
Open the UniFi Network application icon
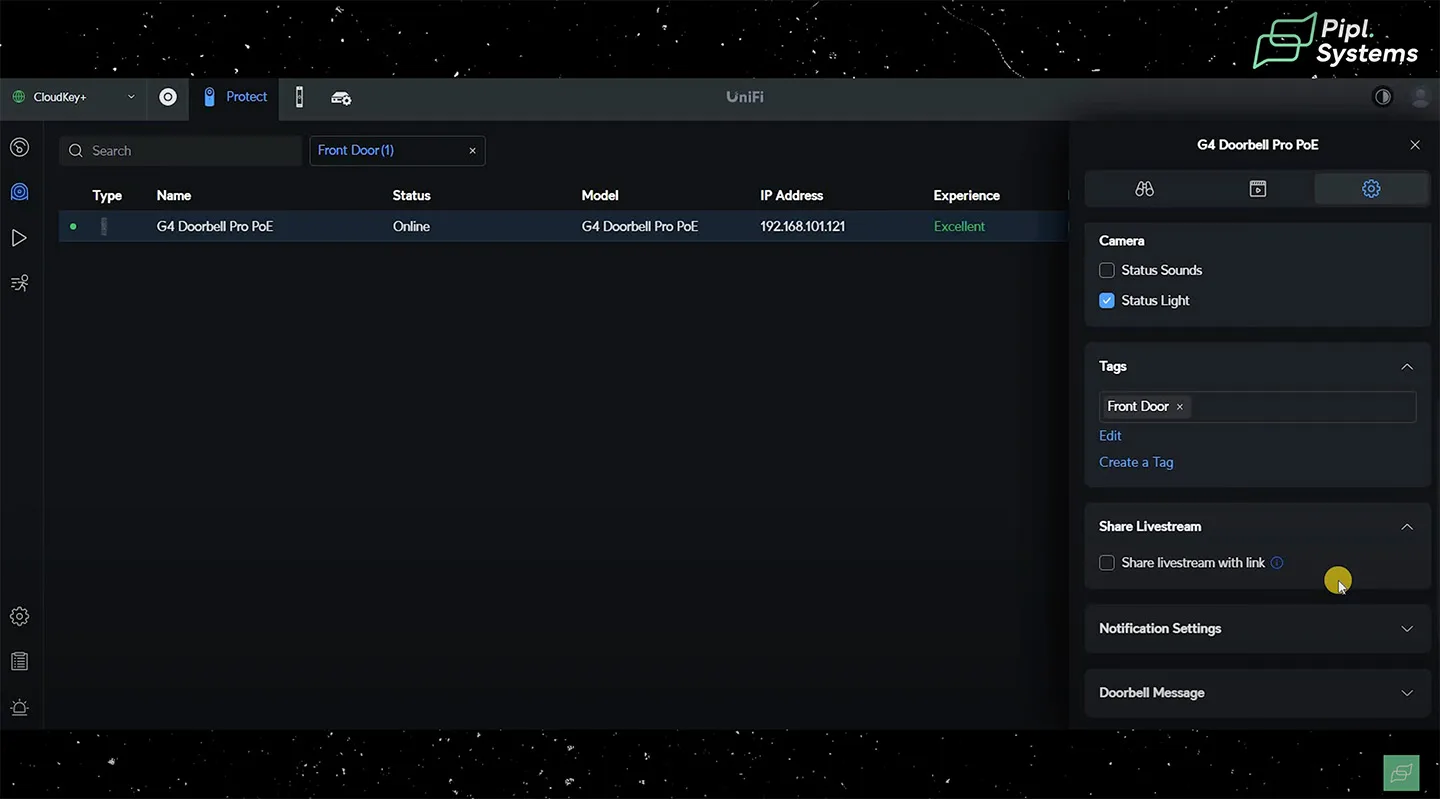click(x=168, y=97)
